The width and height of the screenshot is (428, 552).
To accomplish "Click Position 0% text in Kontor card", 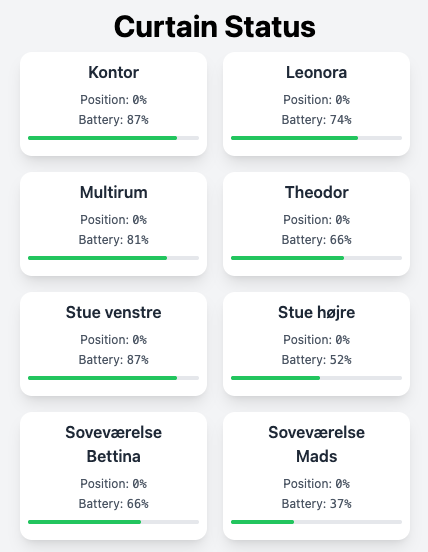I will [113, 100].
